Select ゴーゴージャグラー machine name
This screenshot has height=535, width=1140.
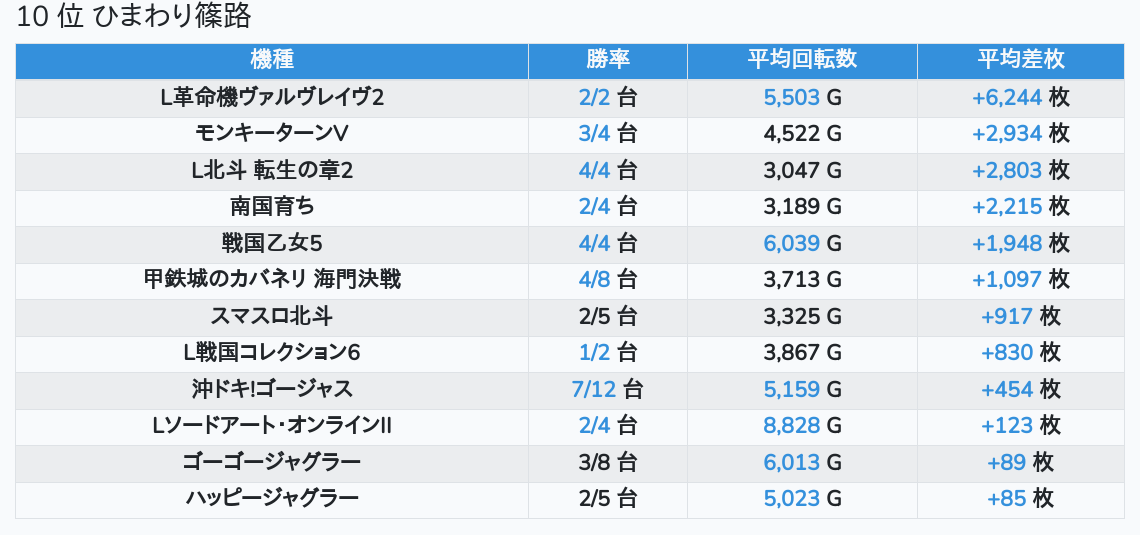pos(272,462)
